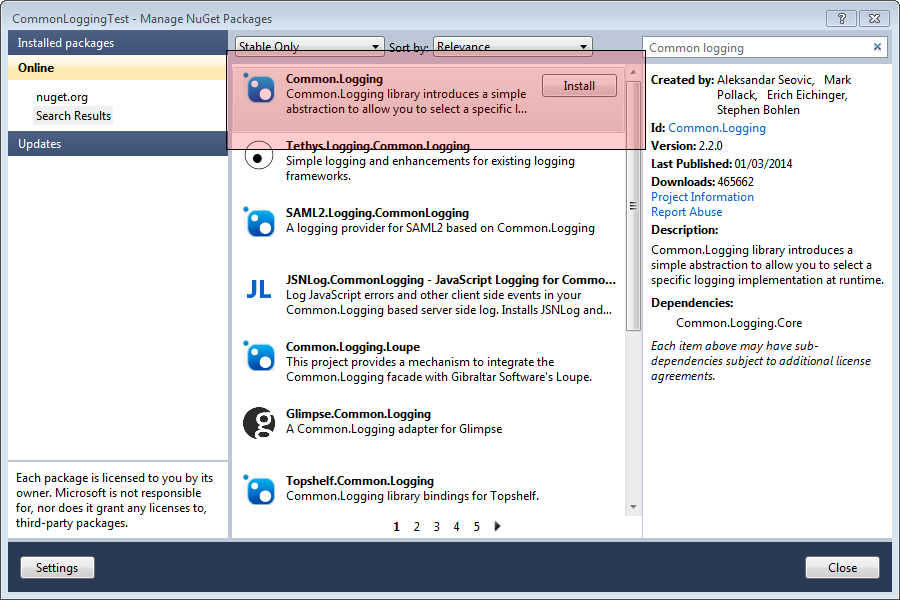The width and height of the screenshot is (900, 600).
Task: Go to results page 2
Action: click(417, 527)
